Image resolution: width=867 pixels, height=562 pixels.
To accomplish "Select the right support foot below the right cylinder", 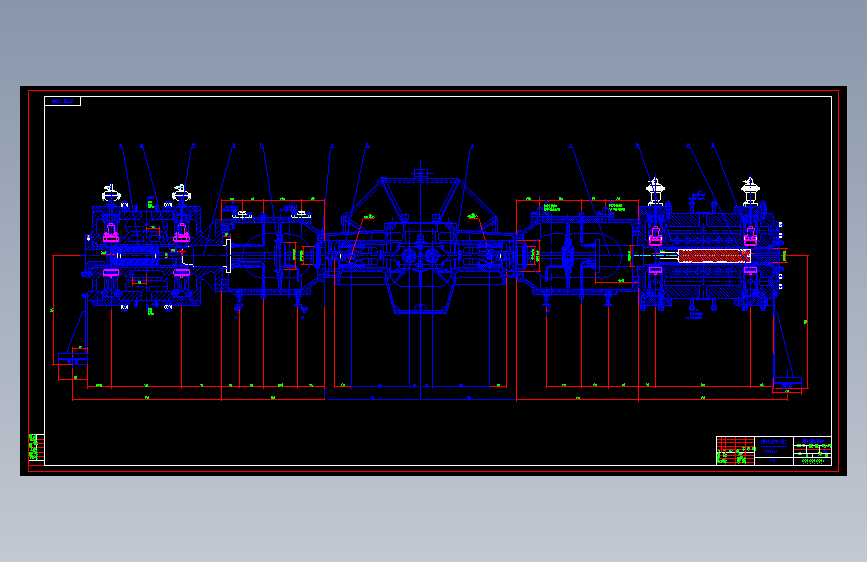I will point(787,383).
